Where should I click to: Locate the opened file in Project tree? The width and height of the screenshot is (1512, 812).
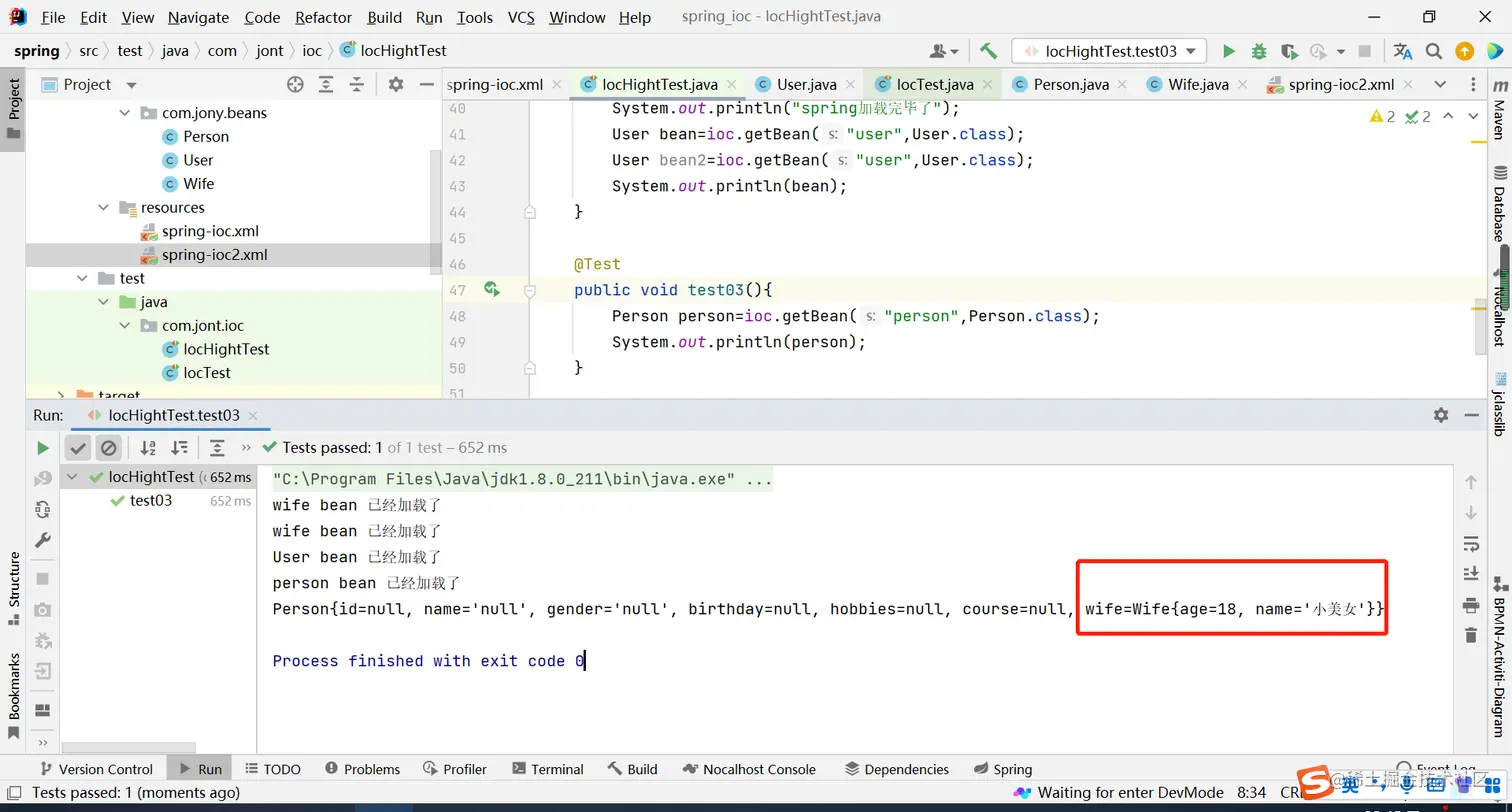click(295, 85)
